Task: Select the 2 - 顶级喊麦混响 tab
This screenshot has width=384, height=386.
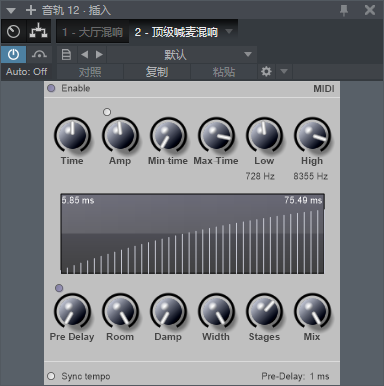Action: pos(176,32)
